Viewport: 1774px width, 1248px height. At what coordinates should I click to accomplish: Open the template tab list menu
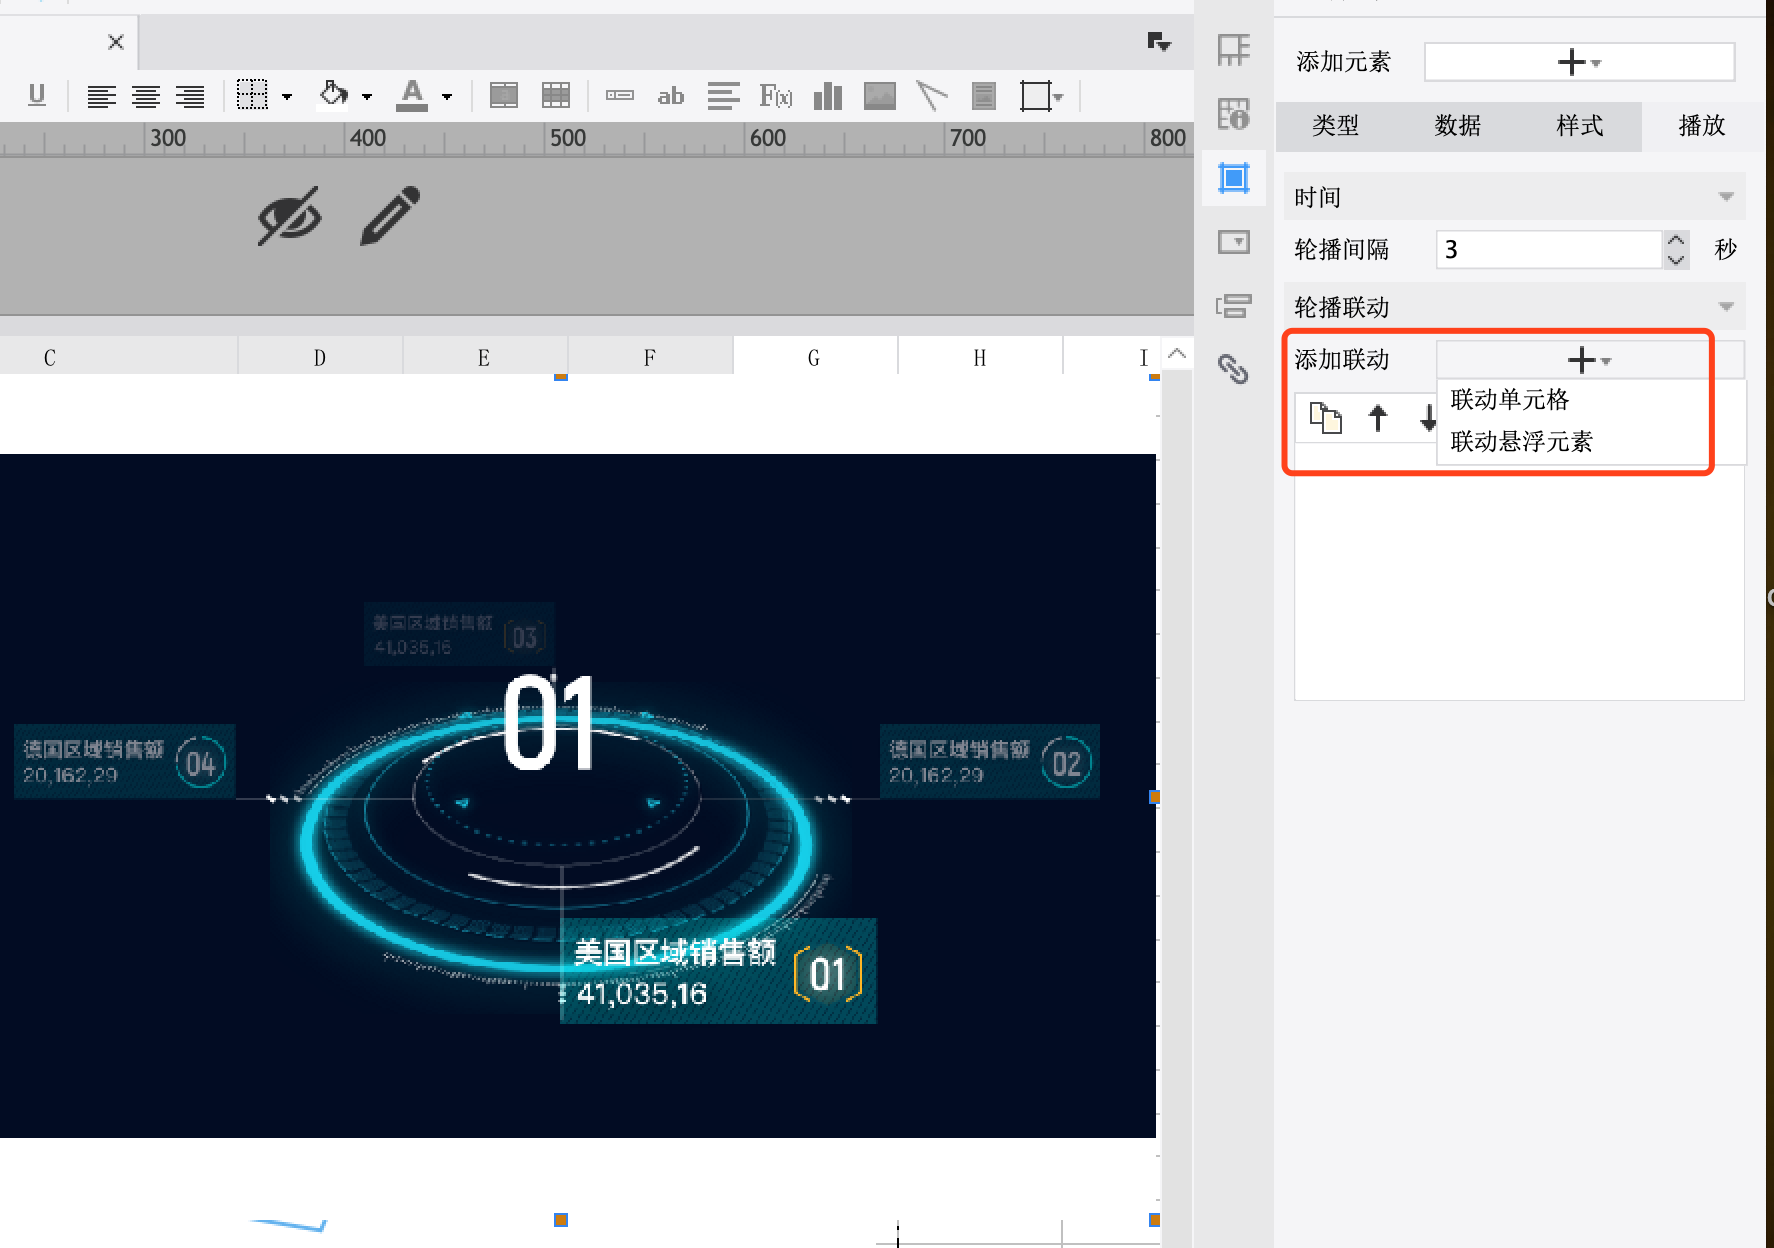[x=1159, y=42]
